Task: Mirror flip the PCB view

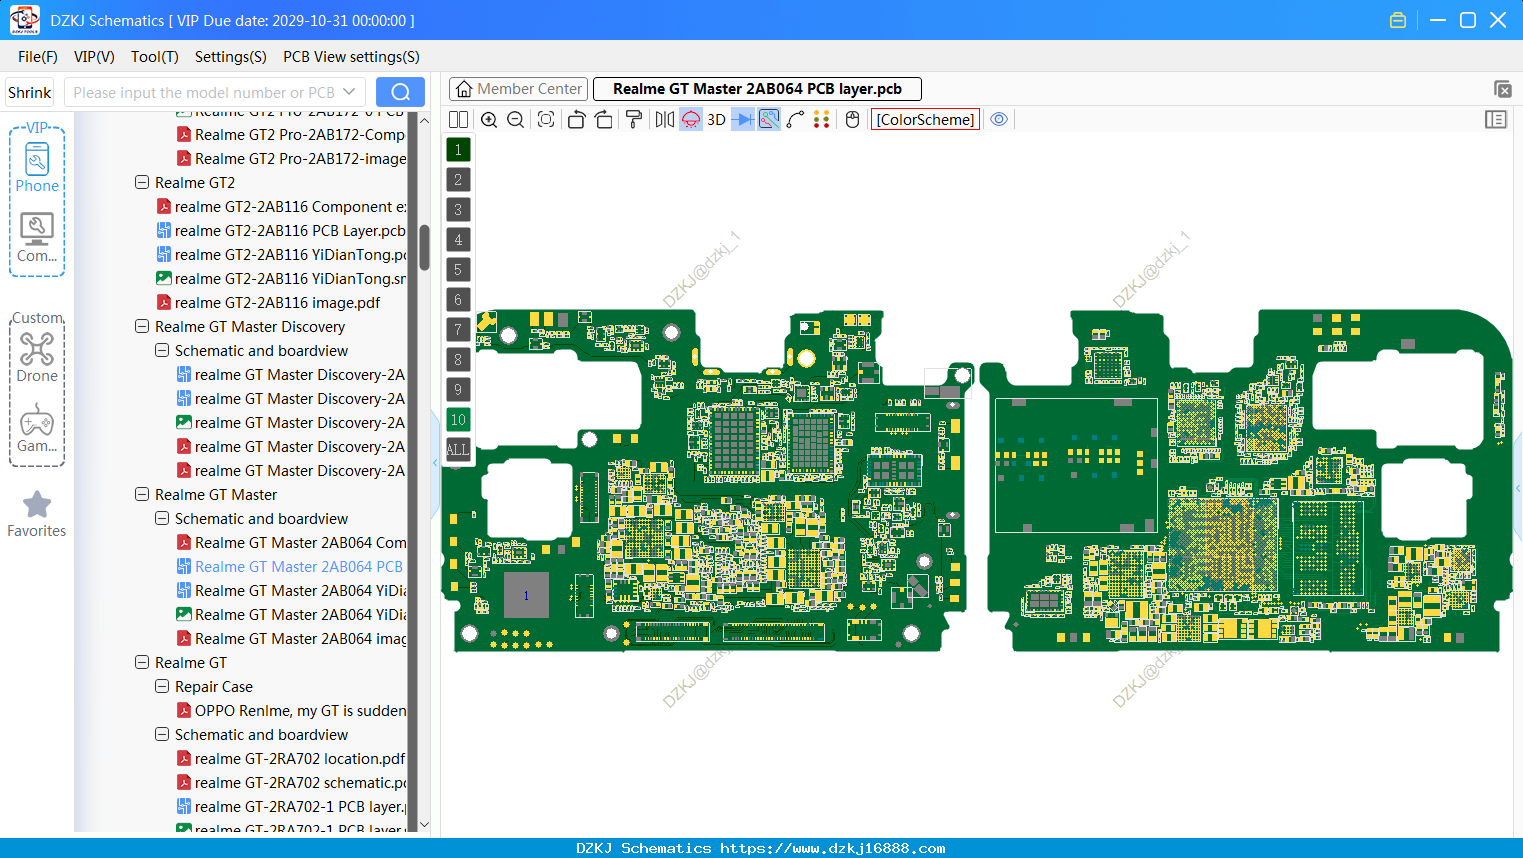Action: pyautogui.click(x=665, y=119)
